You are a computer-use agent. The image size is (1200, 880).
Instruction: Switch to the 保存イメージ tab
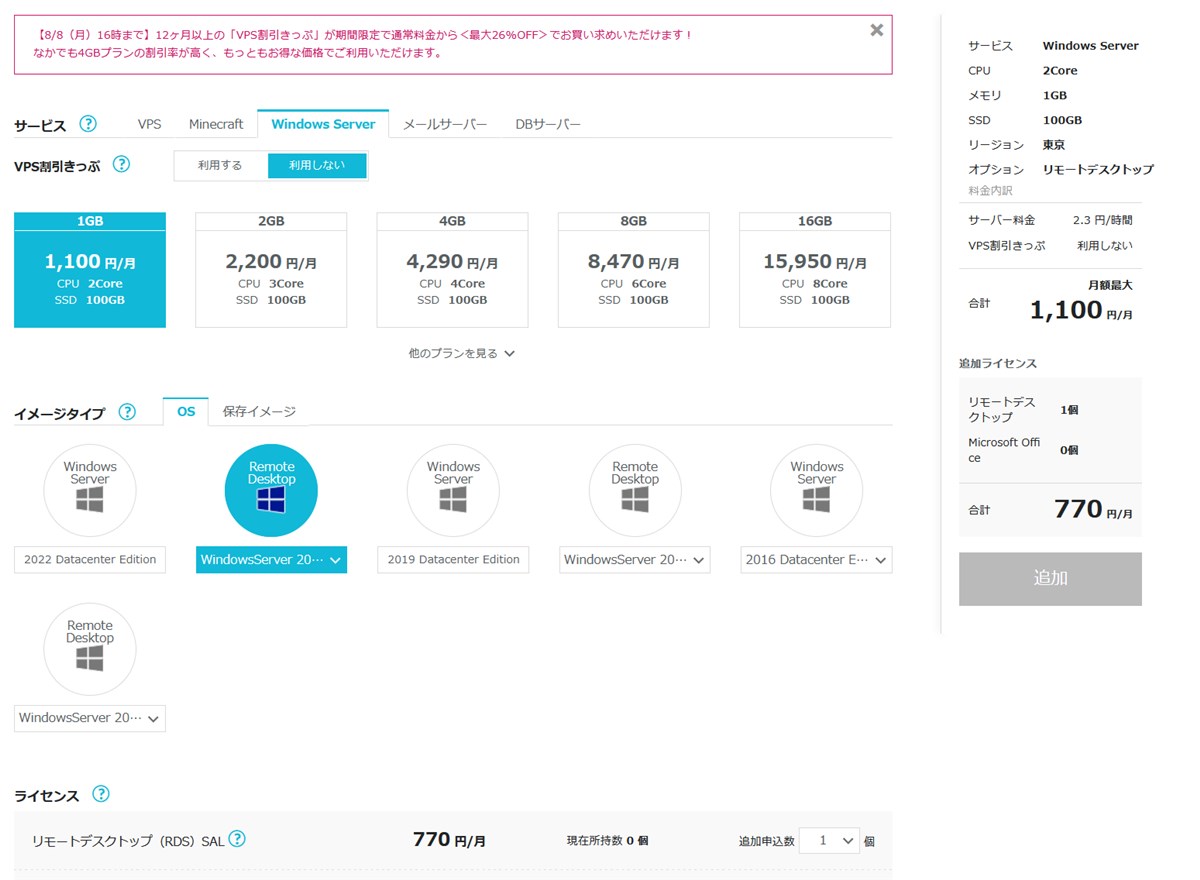pos(259,411)
